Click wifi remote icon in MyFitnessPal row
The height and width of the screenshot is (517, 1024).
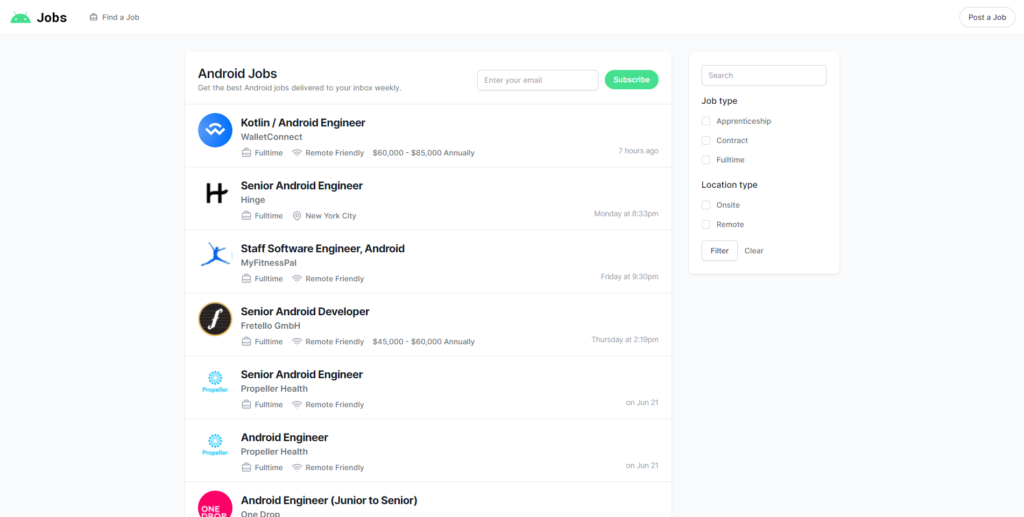296,279
